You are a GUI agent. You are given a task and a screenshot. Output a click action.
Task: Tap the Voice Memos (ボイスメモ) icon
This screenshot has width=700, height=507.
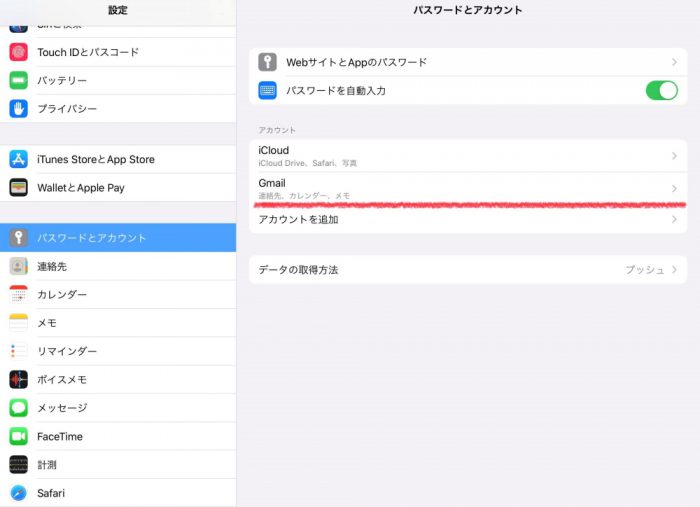pyautogui.click(x=18, y=379)
